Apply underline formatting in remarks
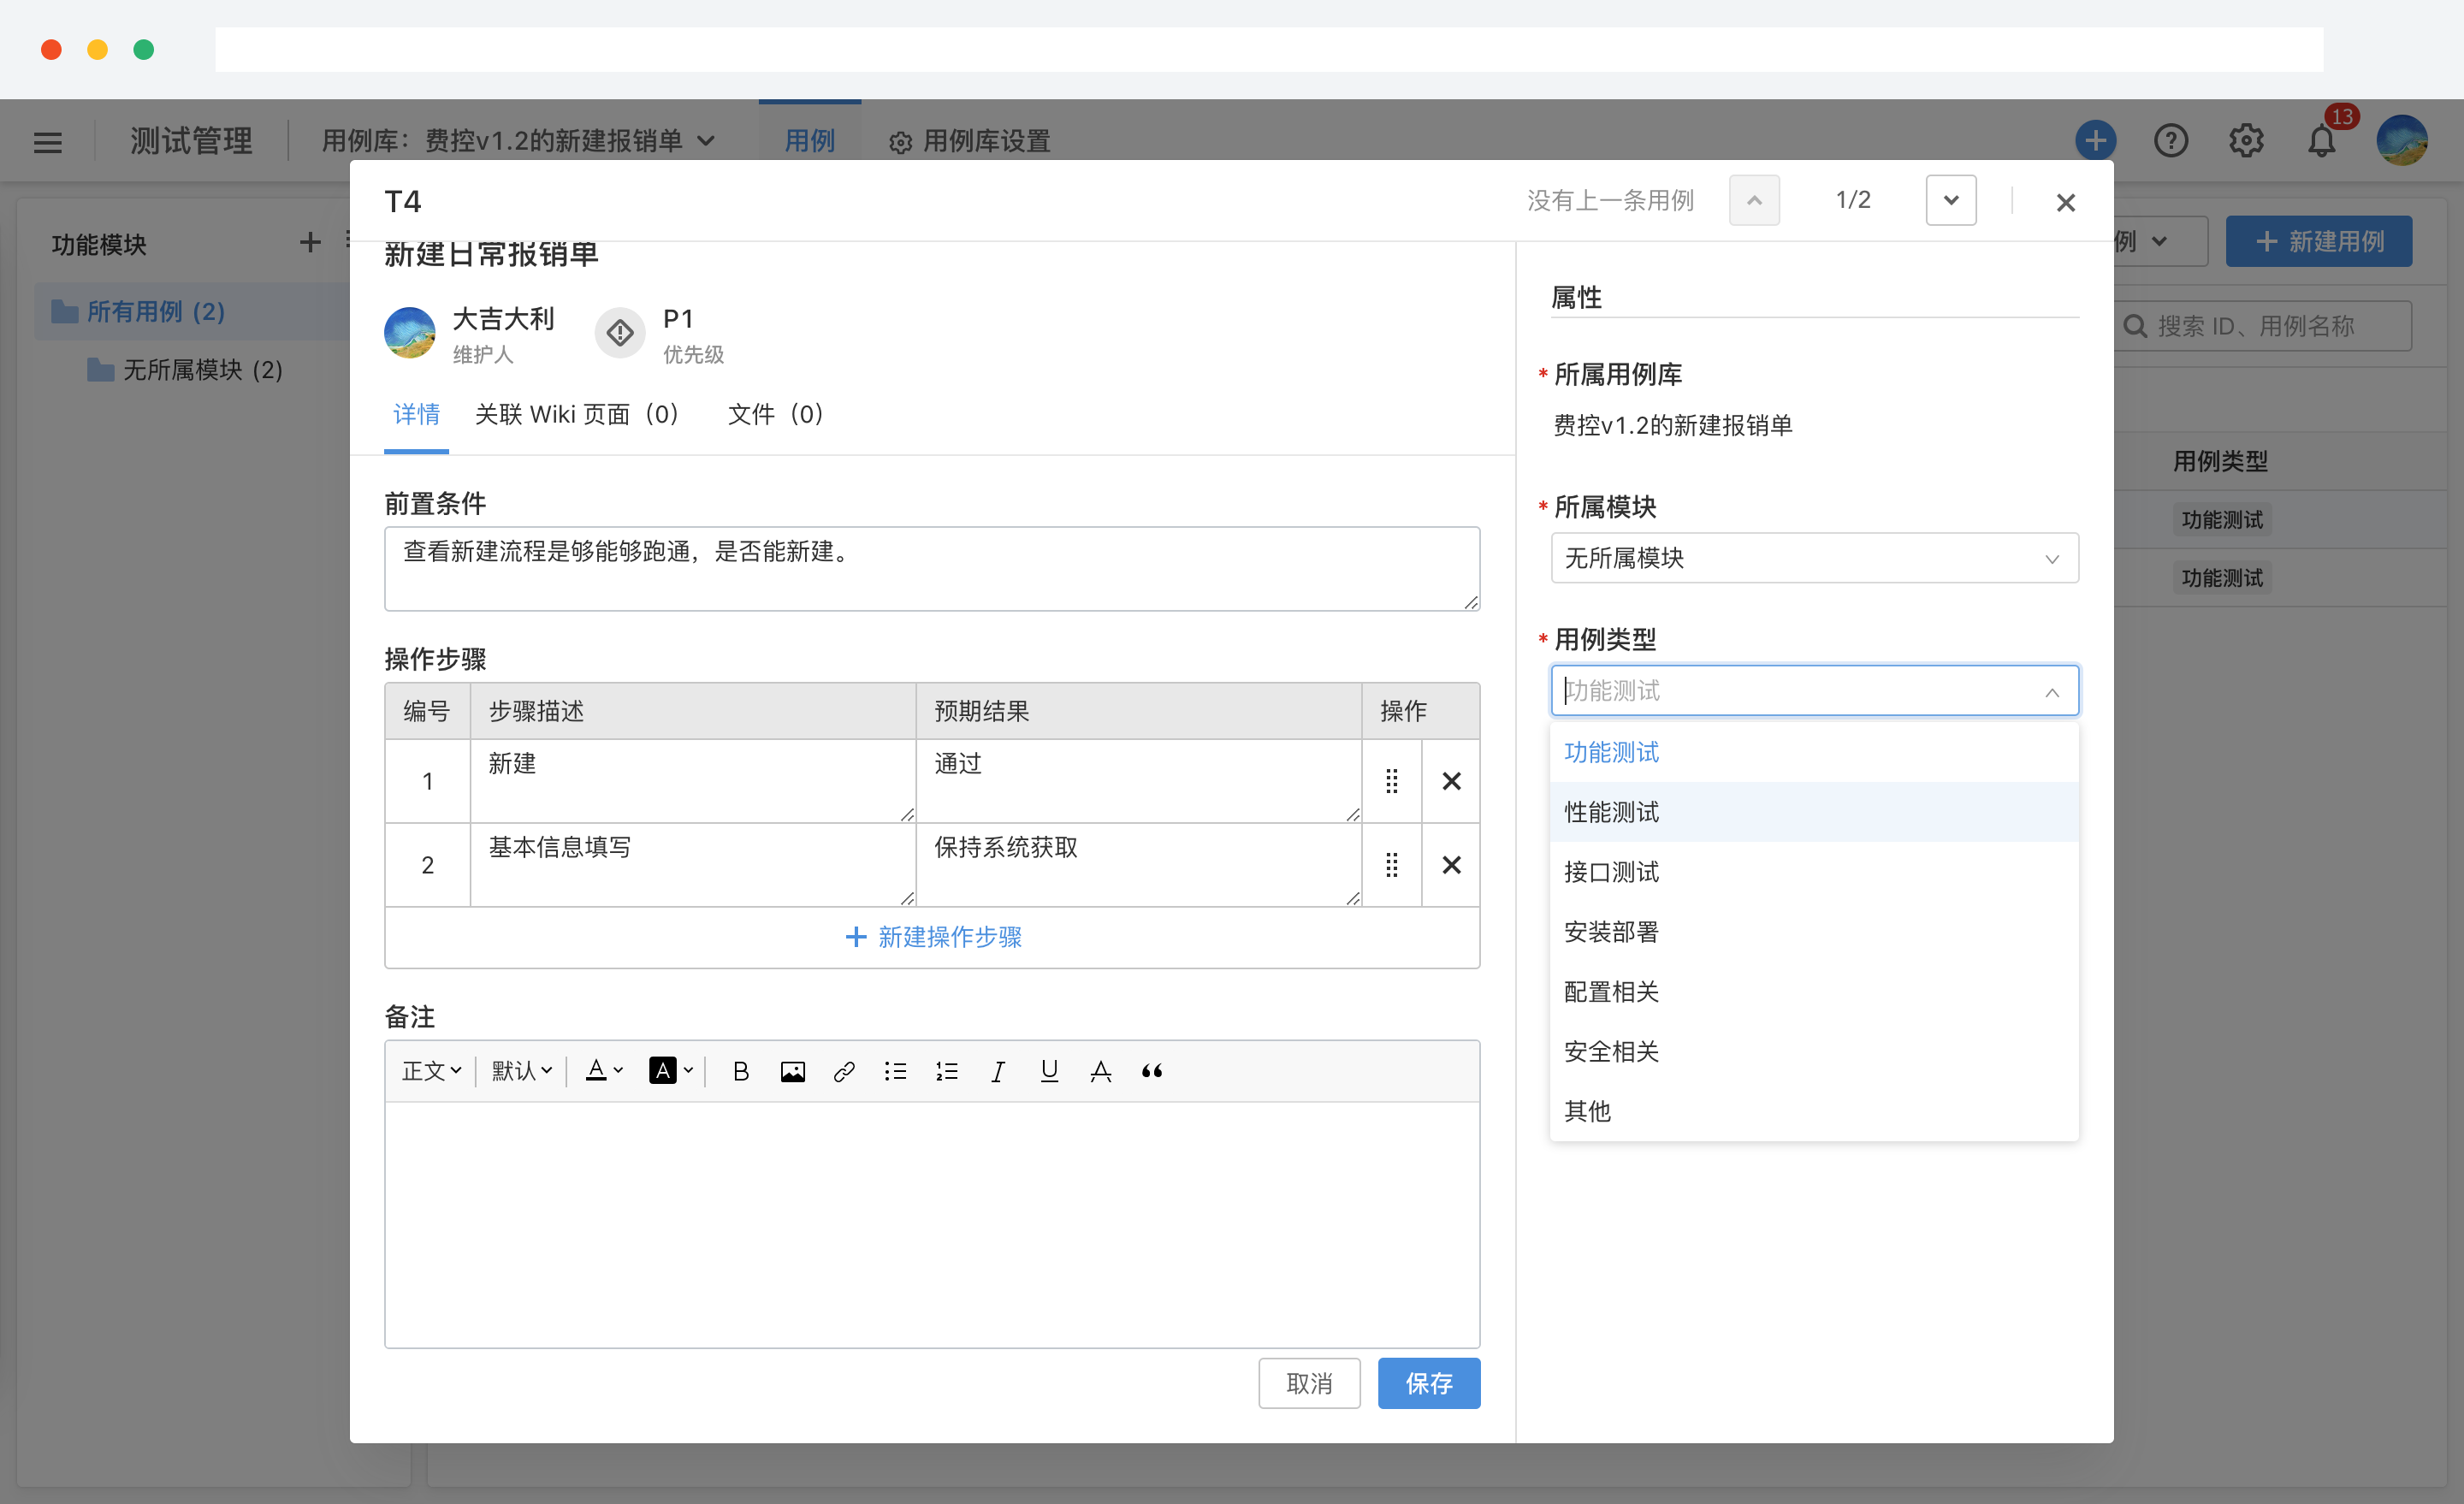Screen dimensions: 2464x1504 pyautogui.click(x=1048, y=1070)
